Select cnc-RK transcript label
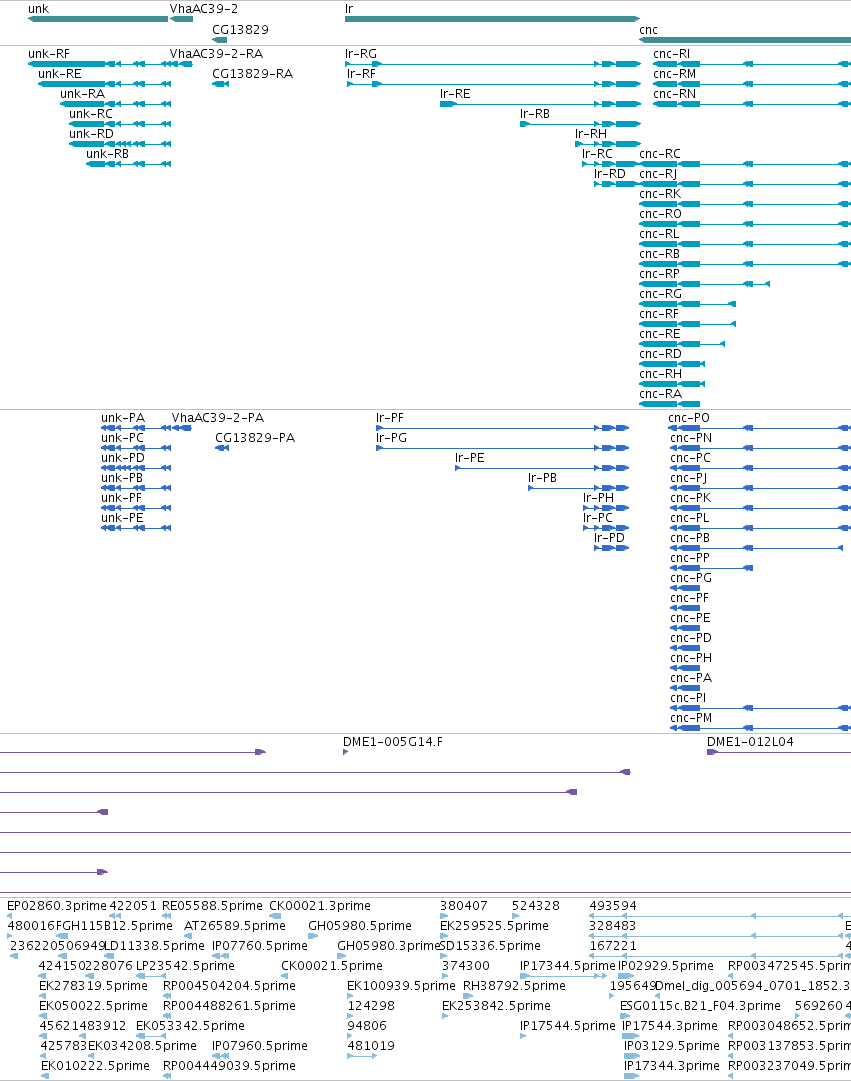Viewport: 851px width, 1081px height. point(660,194)
